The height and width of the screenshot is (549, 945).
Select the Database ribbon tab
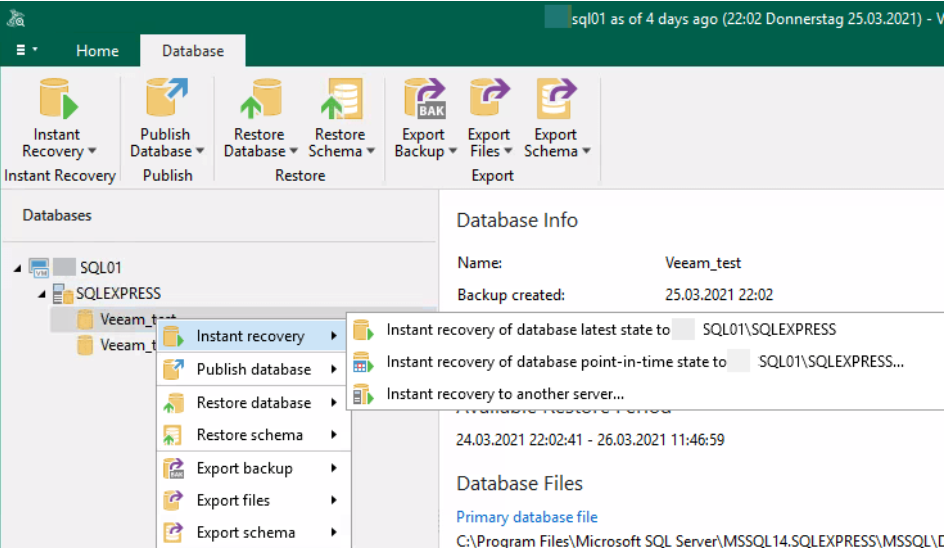[193, 51]
